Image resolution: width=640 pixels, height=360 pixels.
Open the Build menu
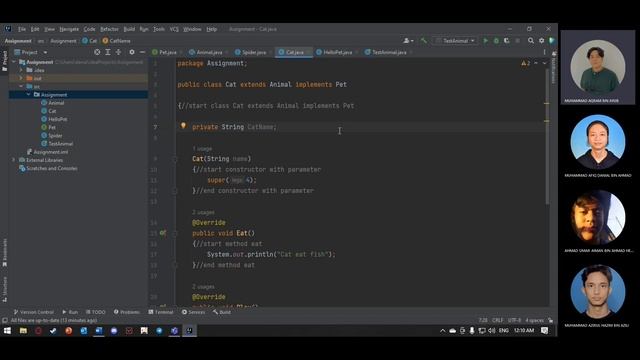click(x=129, y=29)
